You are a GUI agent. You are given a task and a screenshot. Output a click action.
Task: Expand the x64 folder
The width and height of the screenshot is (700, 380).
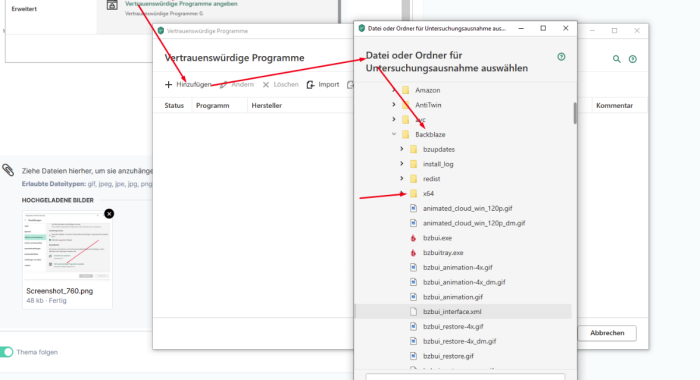pyautogui.click(x=401, y=193)
